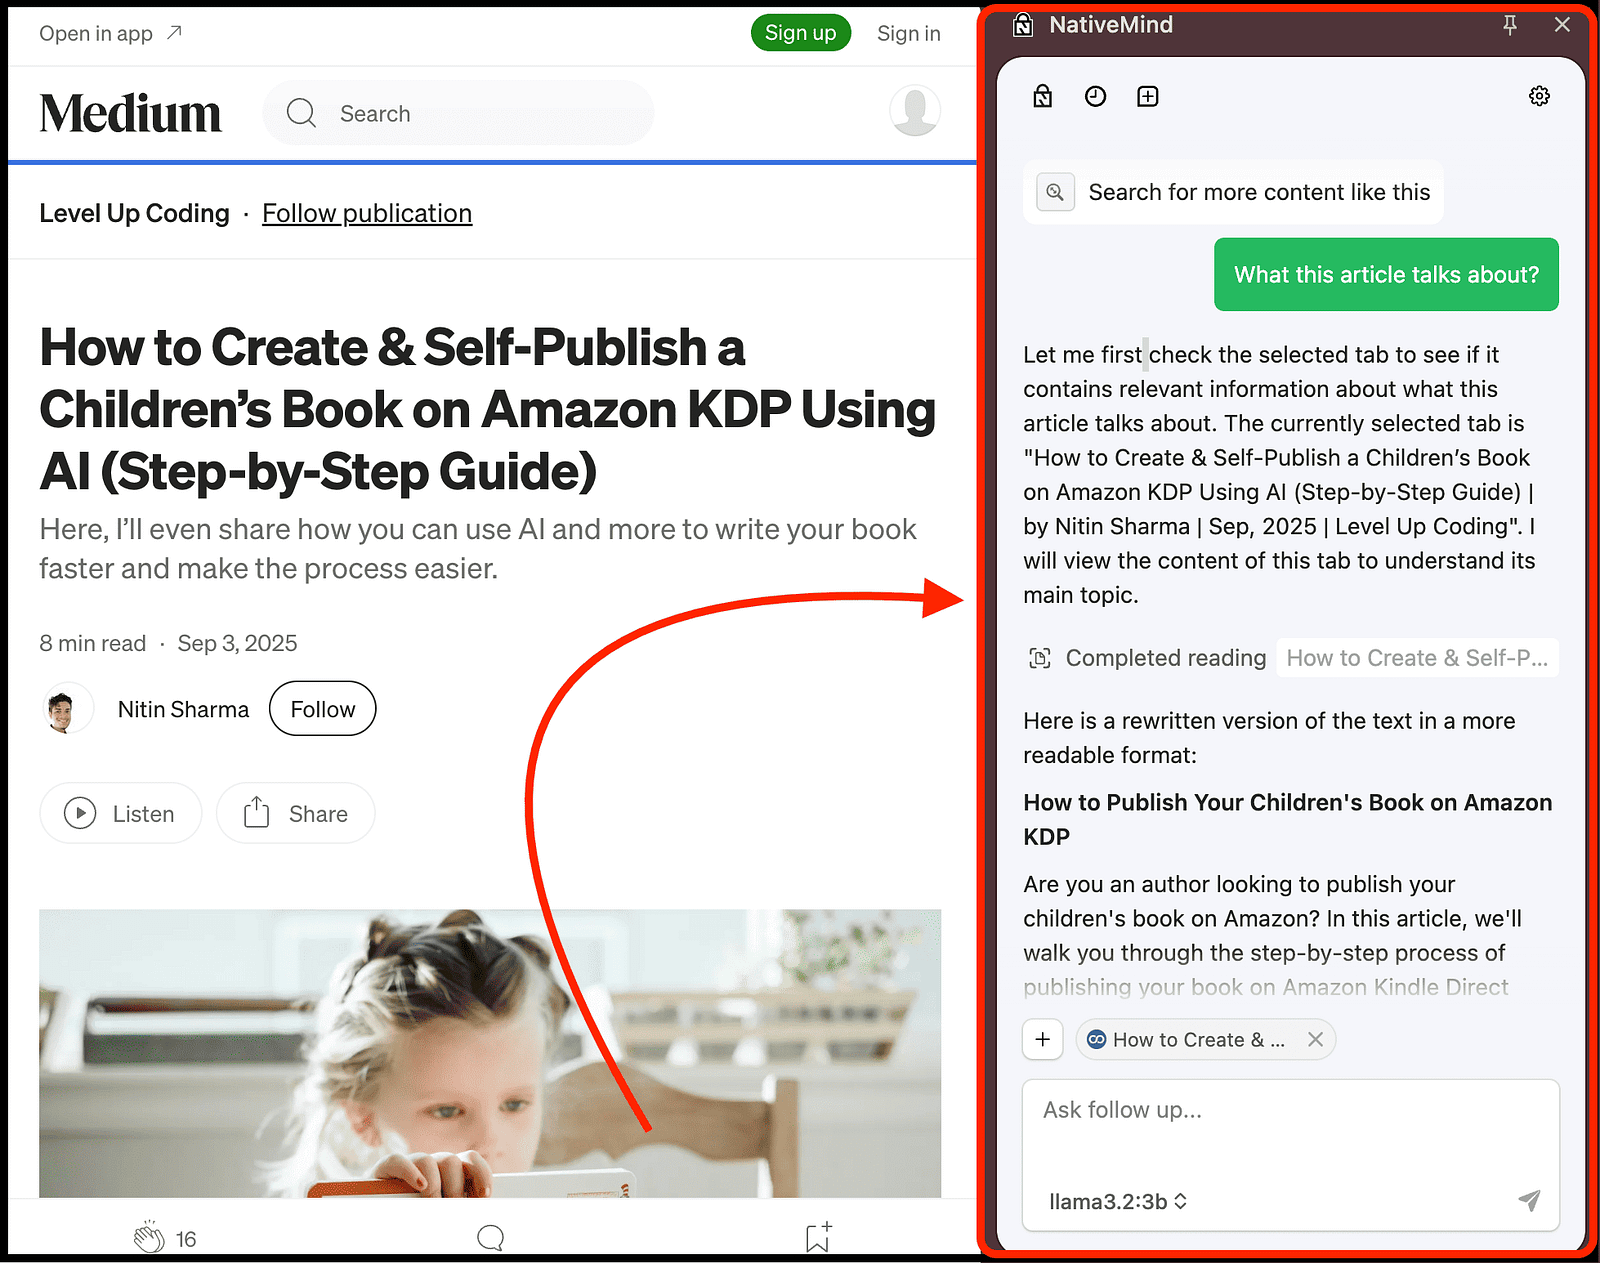Click the article title heading
The image size is (1600, 1263).
point(488,409)
